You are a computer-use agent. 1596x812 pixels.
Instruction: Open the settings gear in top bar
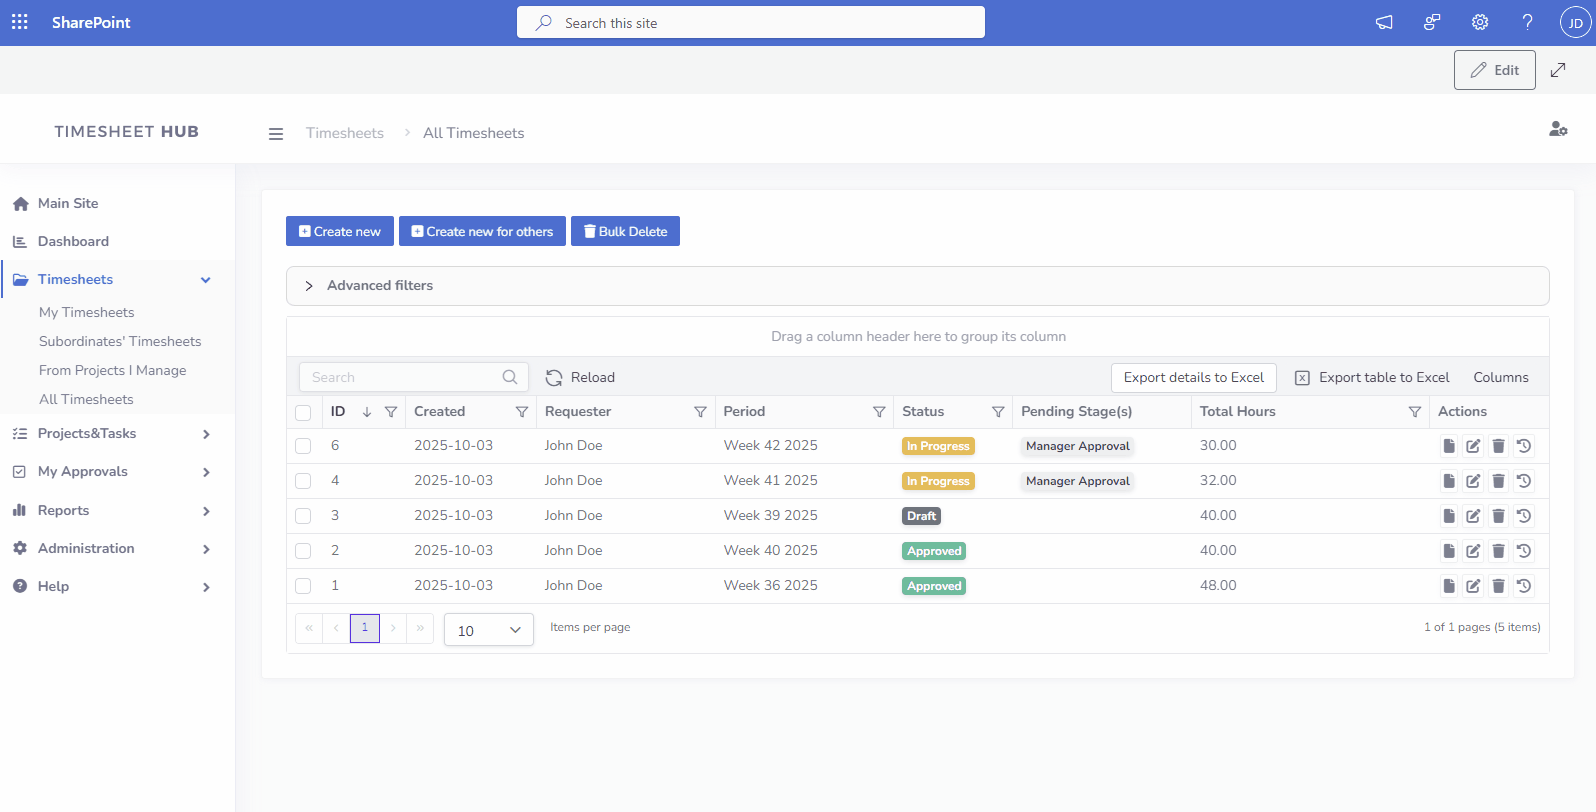pos(1479,22)
